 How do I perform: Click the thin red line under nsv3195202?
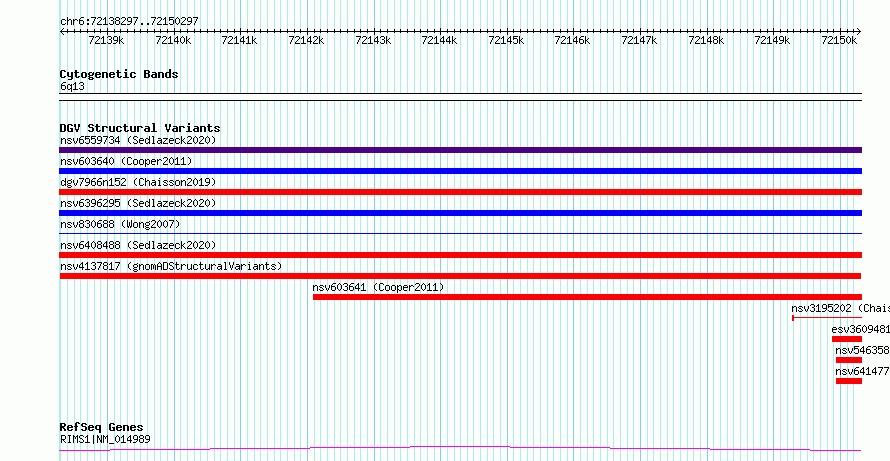pos(827,318)
